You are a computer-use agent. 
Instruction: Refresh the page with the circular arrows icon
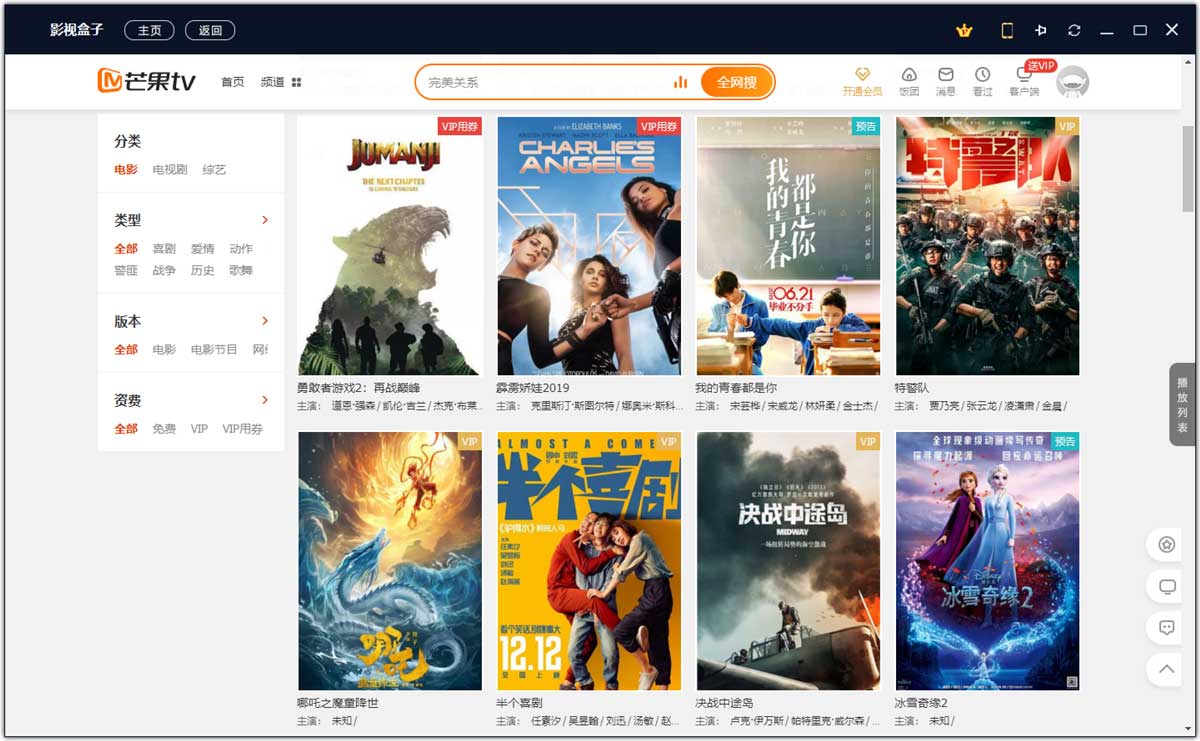click(x=1074, y=30)
